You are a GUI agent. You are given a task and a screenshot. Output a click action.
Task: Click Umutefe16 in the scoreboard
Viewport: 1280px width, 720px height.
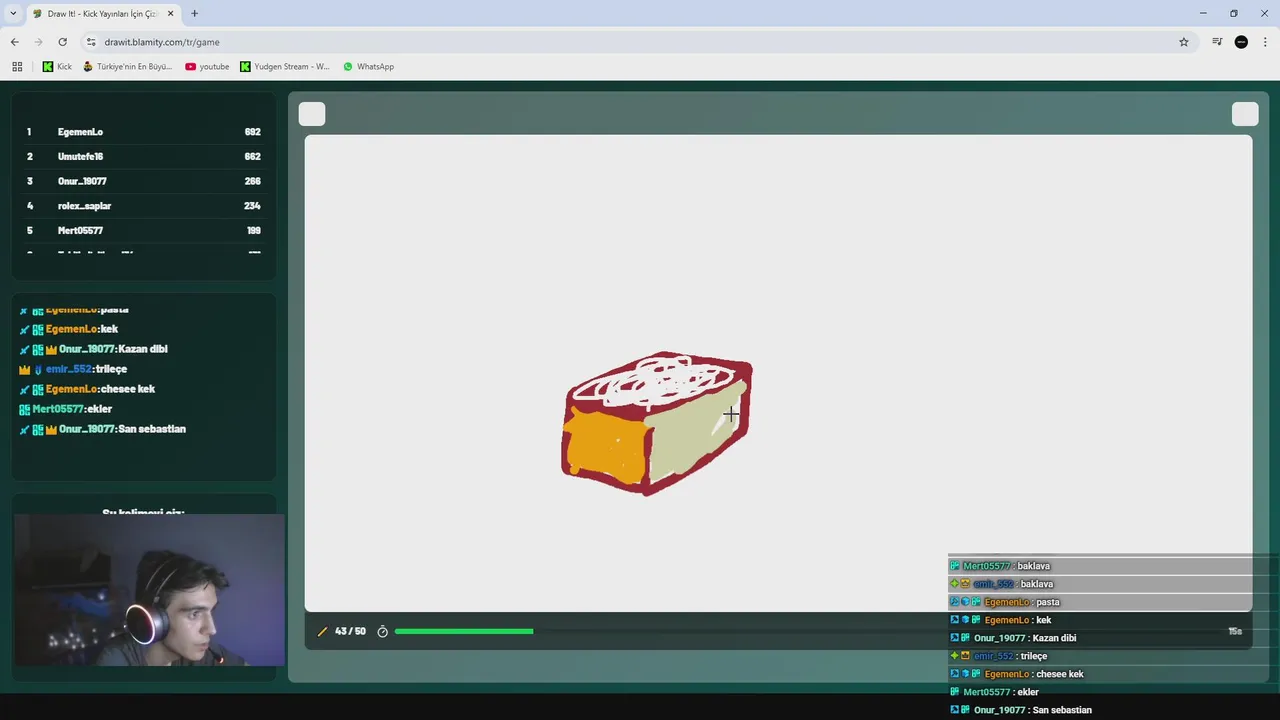80,157
